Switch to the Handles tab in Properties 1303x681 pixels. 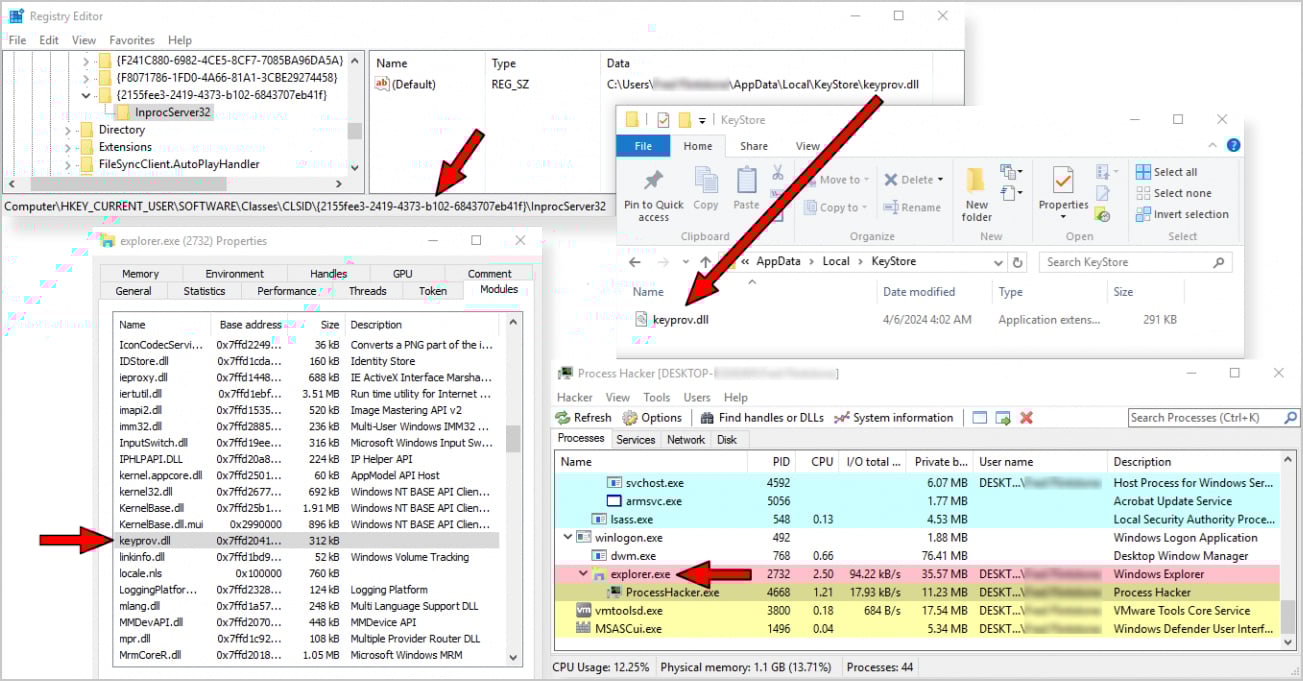coord(328,274)
